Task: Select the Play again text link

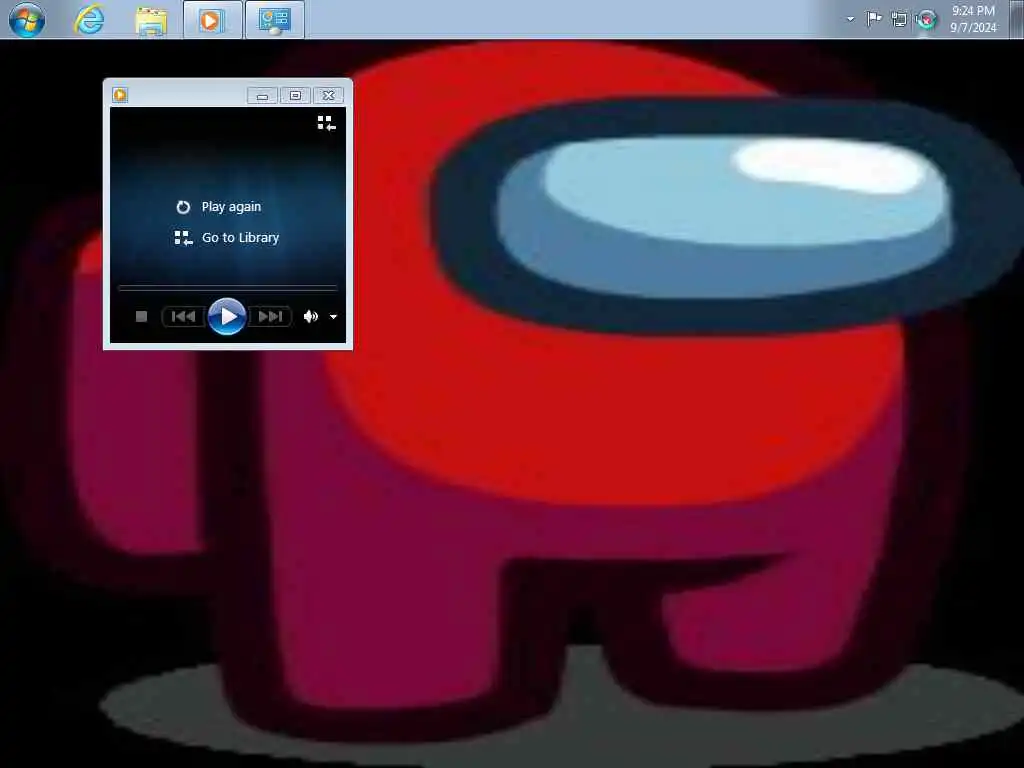Action: [x=231, y=207]
